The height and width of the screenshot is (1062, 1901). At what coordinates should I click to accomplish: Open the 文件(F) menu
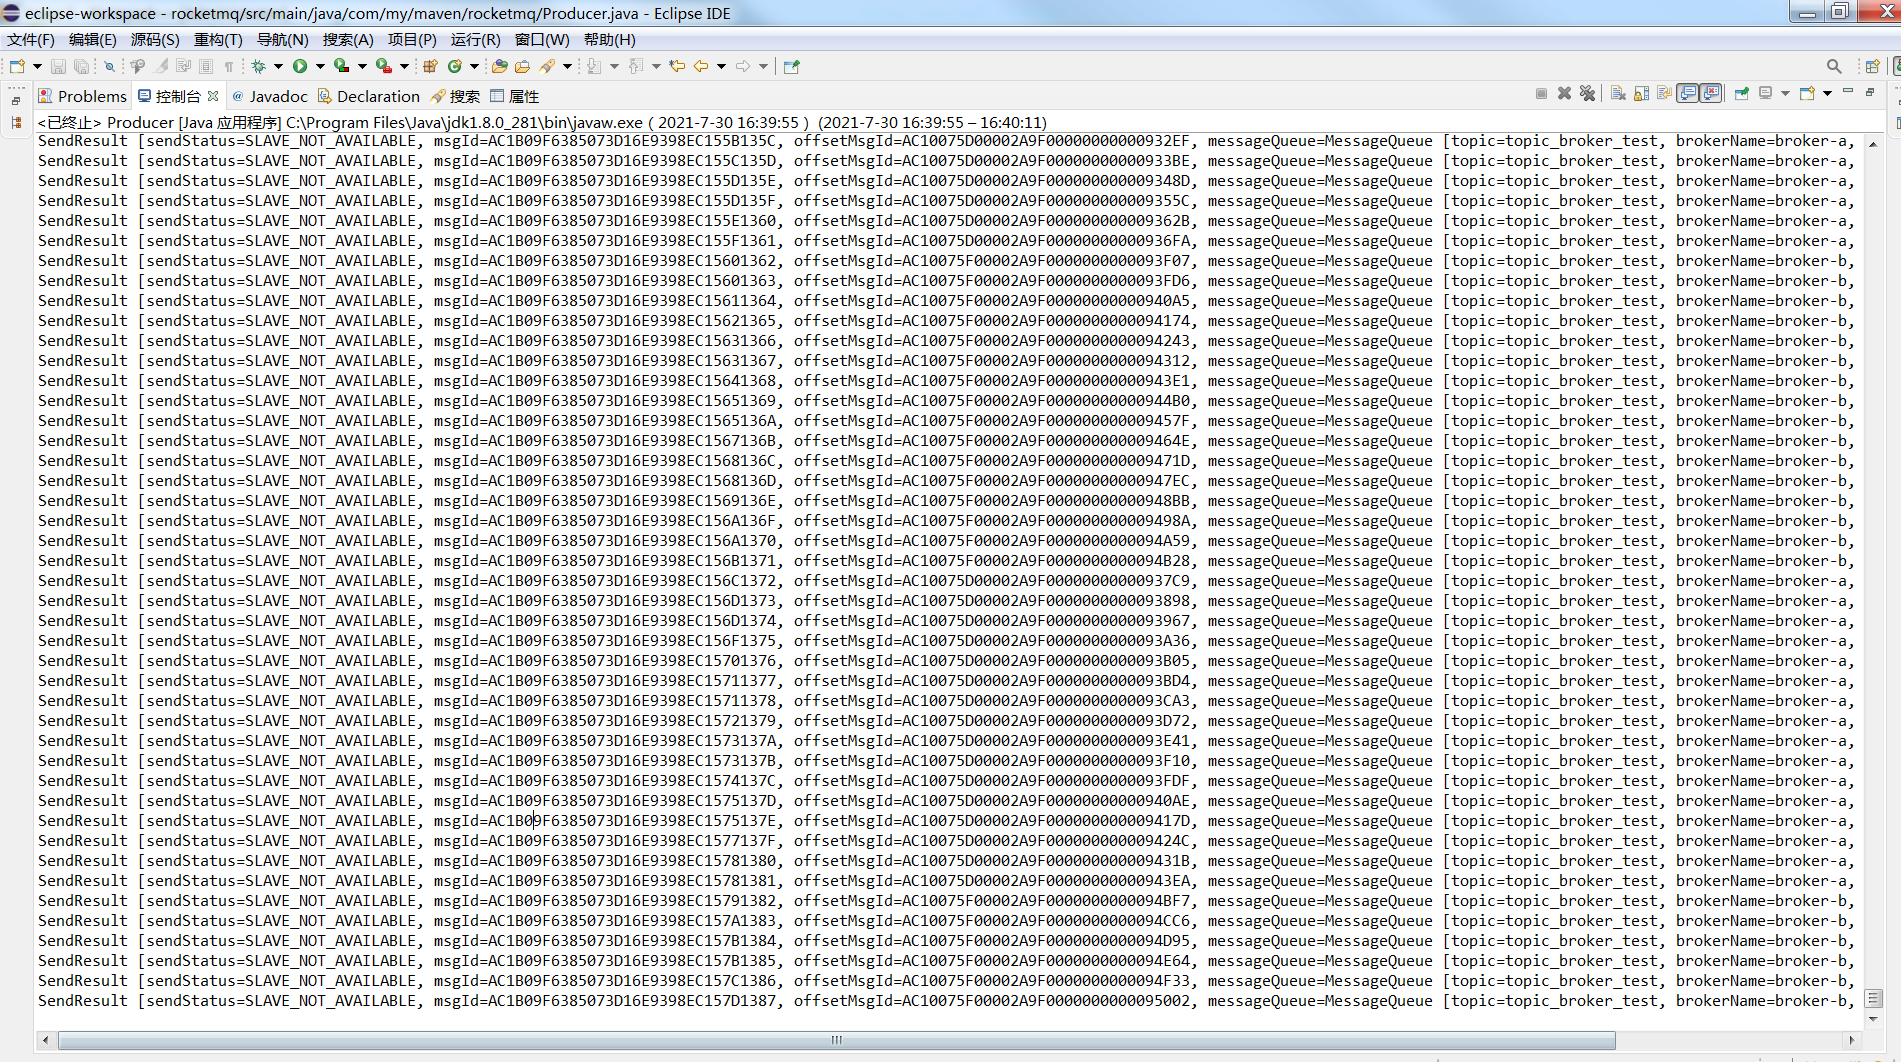tap(31, 40)
